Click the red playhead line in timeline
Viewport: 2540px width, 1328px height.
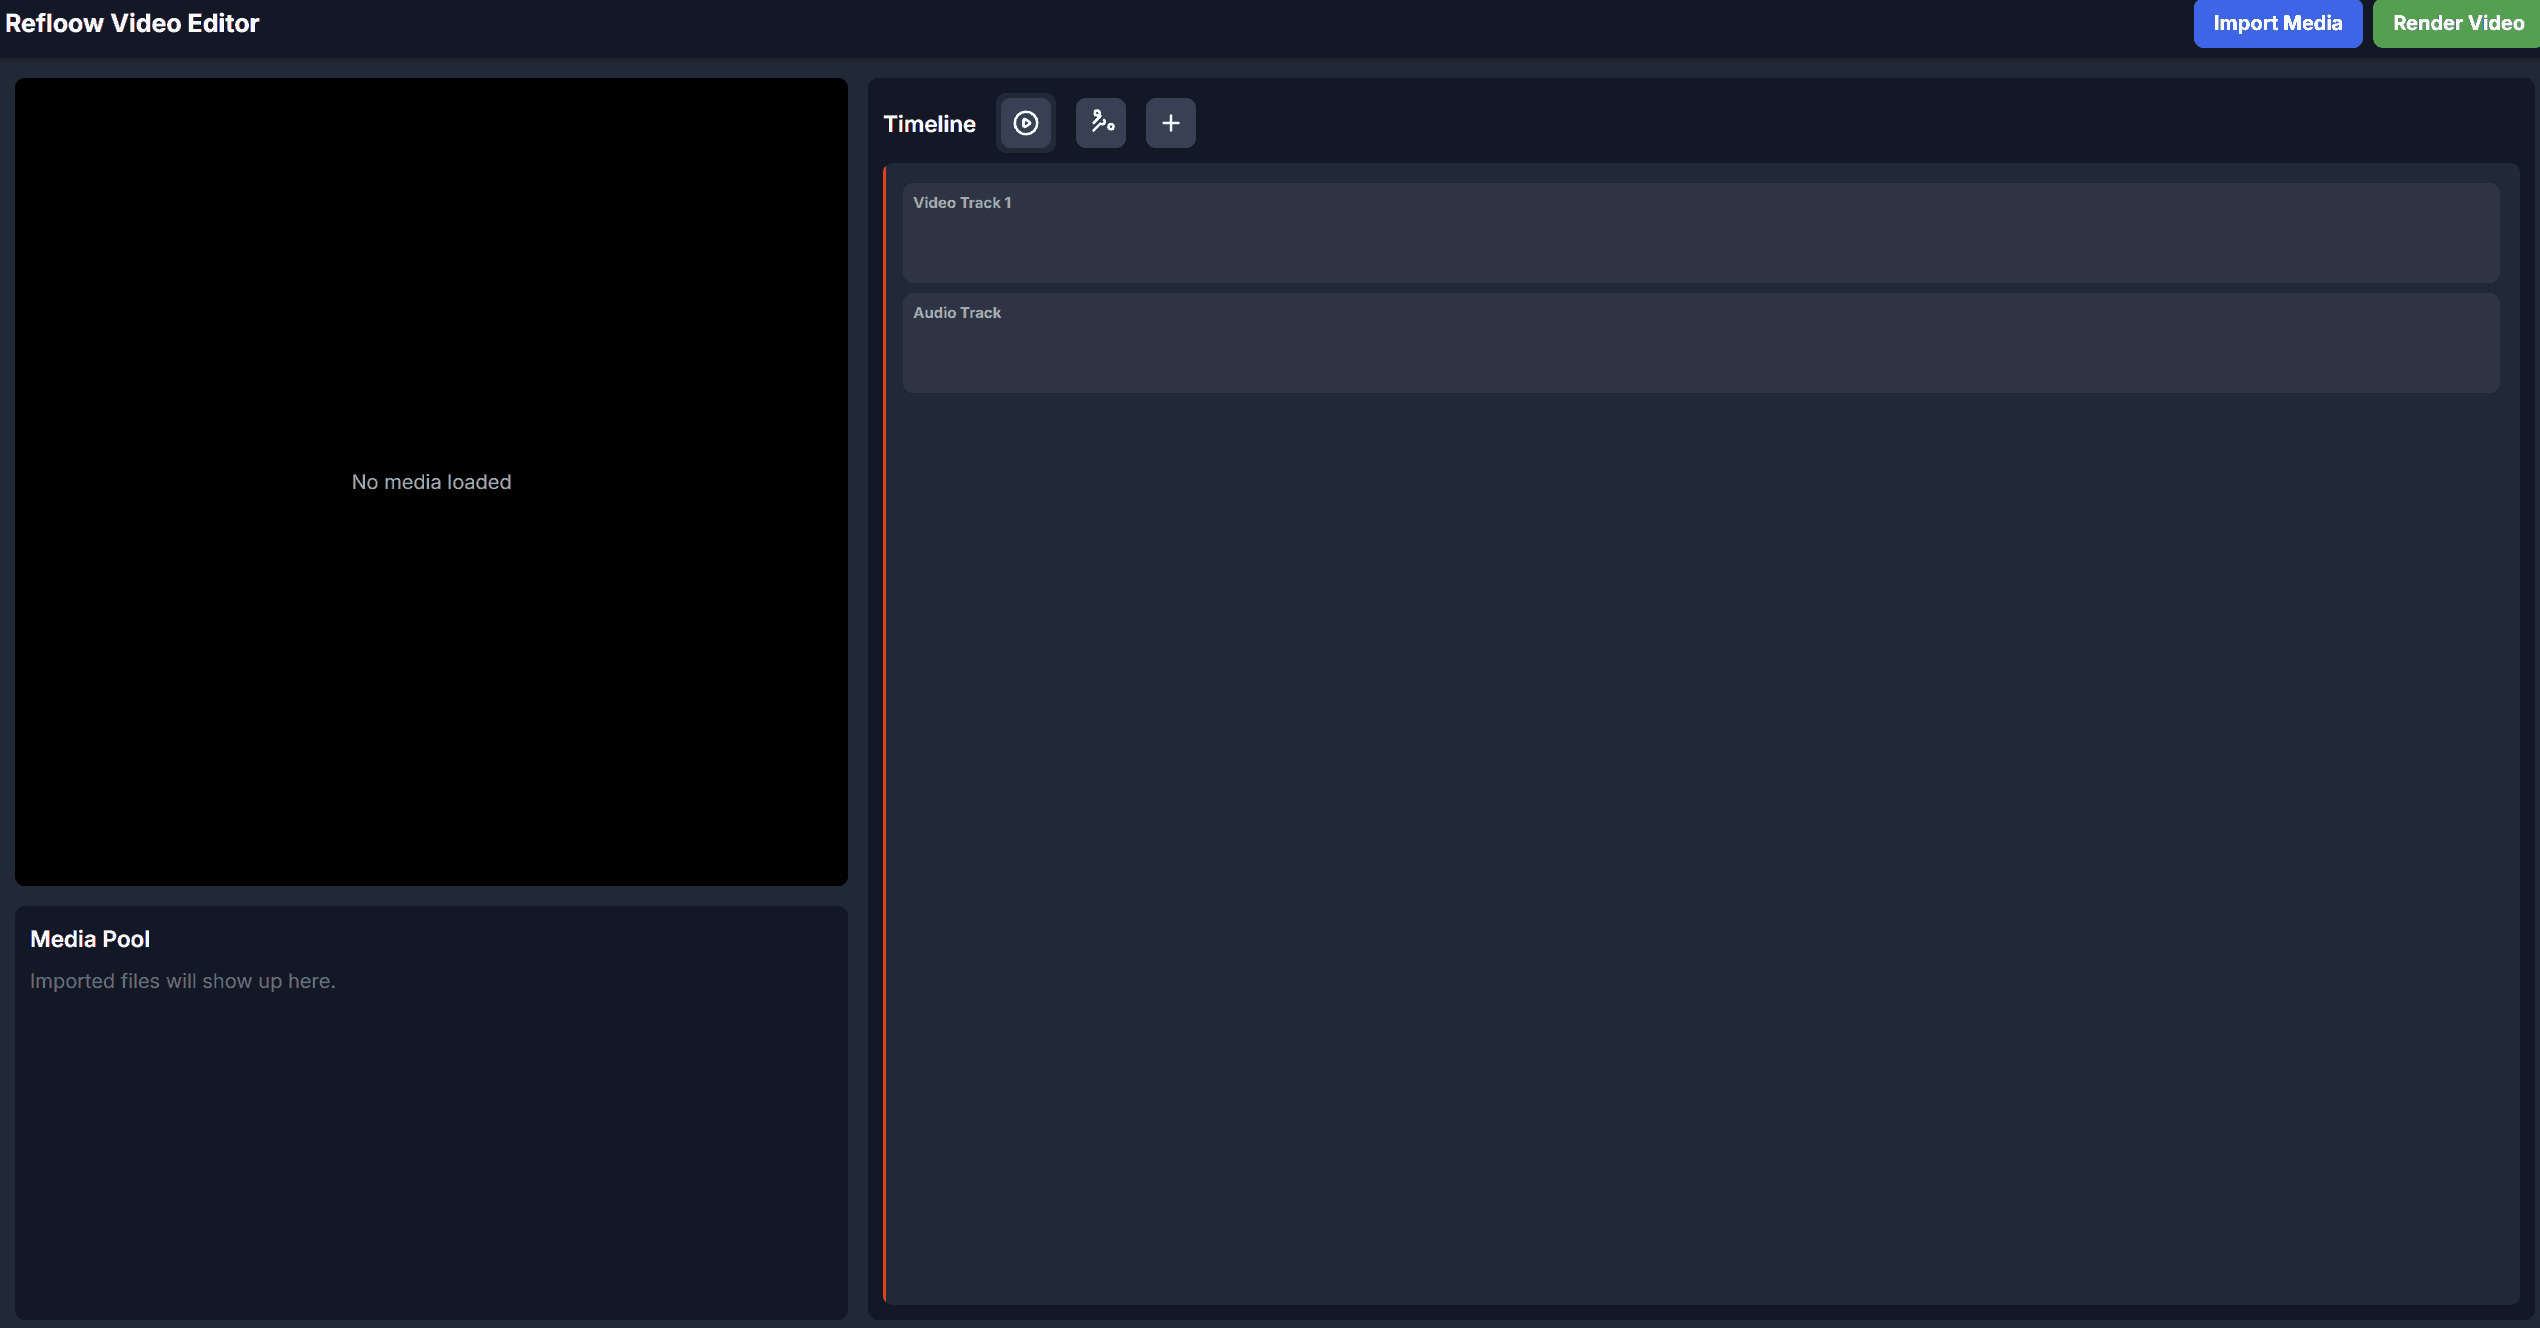(x=884, y=700)
